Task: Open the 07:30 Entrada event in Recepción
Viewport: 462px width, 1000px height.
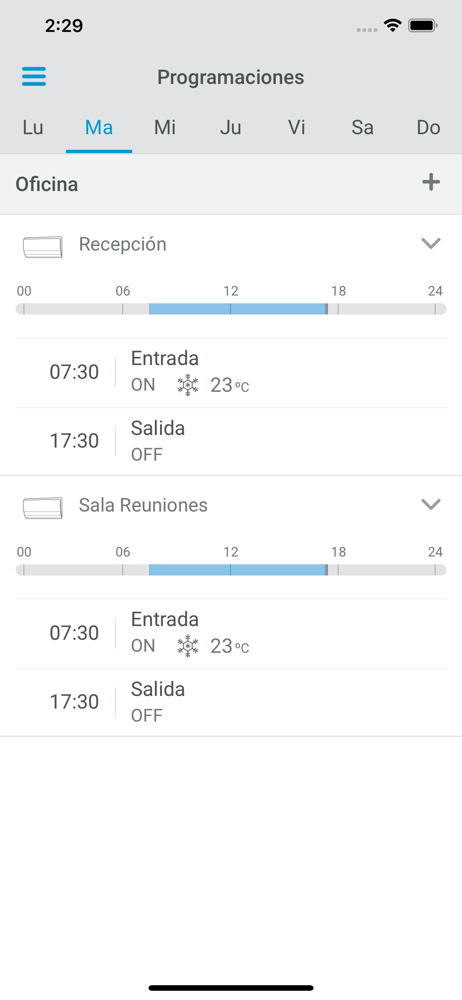Action: pyautogui.click(x=231, y=372)
